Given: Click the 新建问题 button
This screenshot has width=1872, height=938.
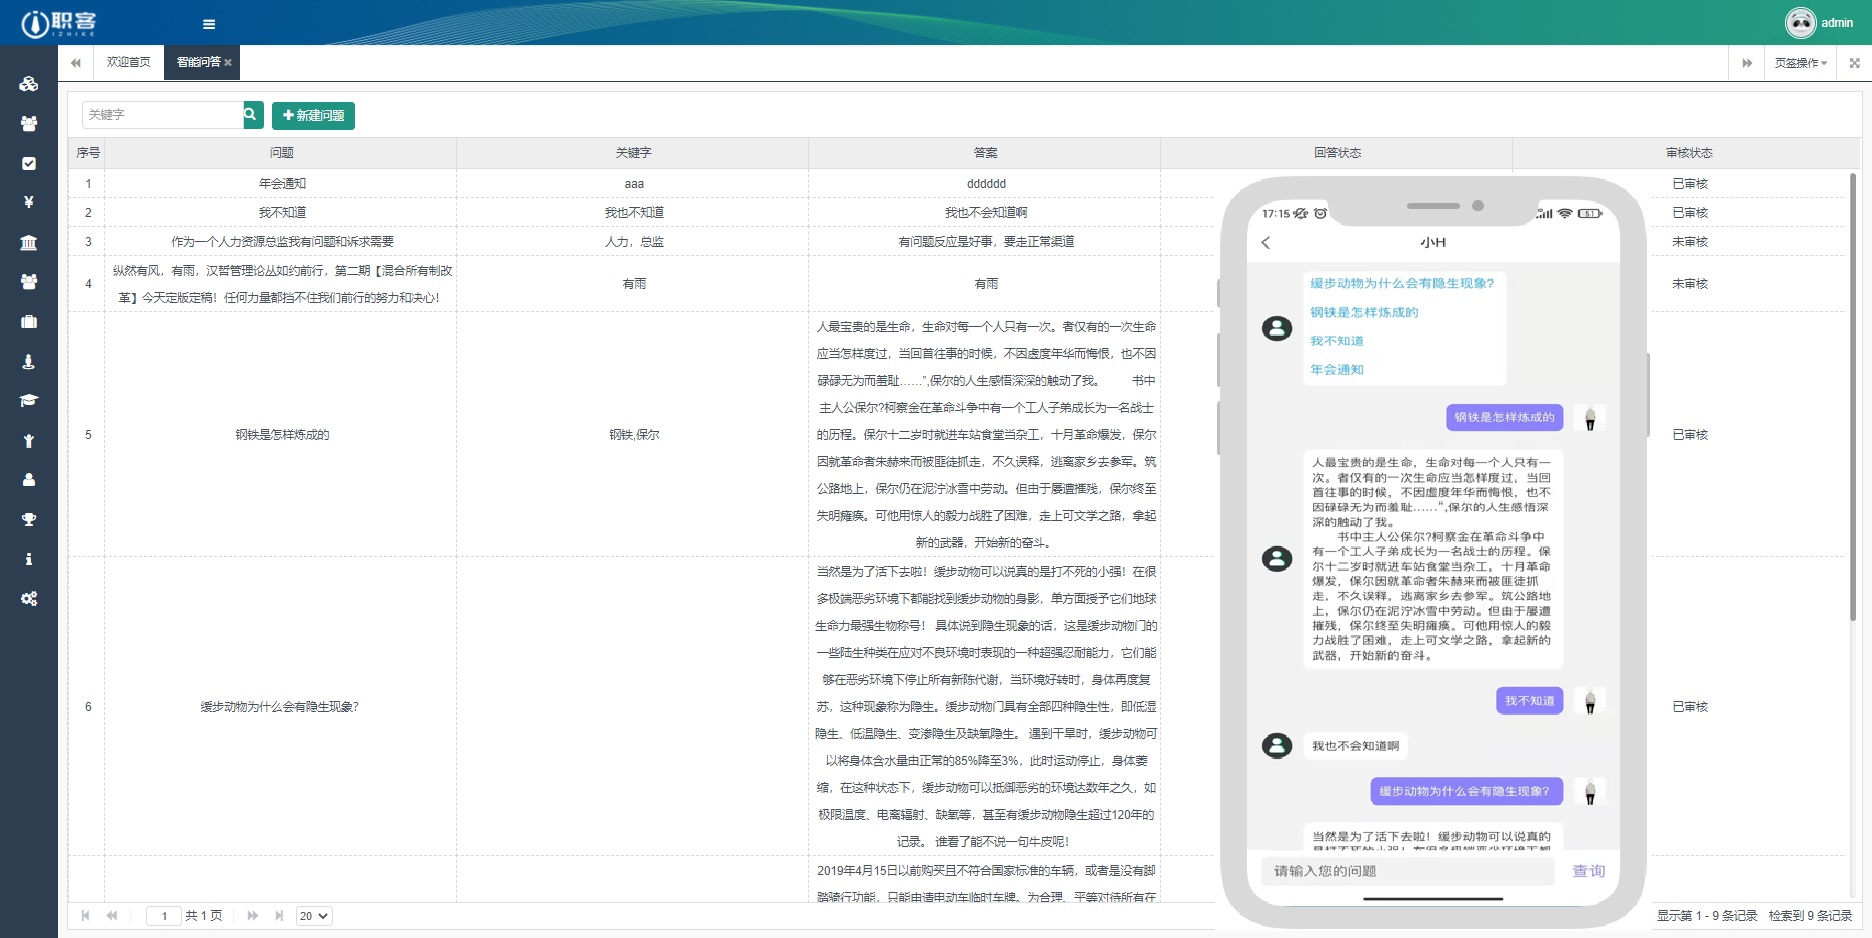Looking at the screenshot, I should tap(313, 116).
